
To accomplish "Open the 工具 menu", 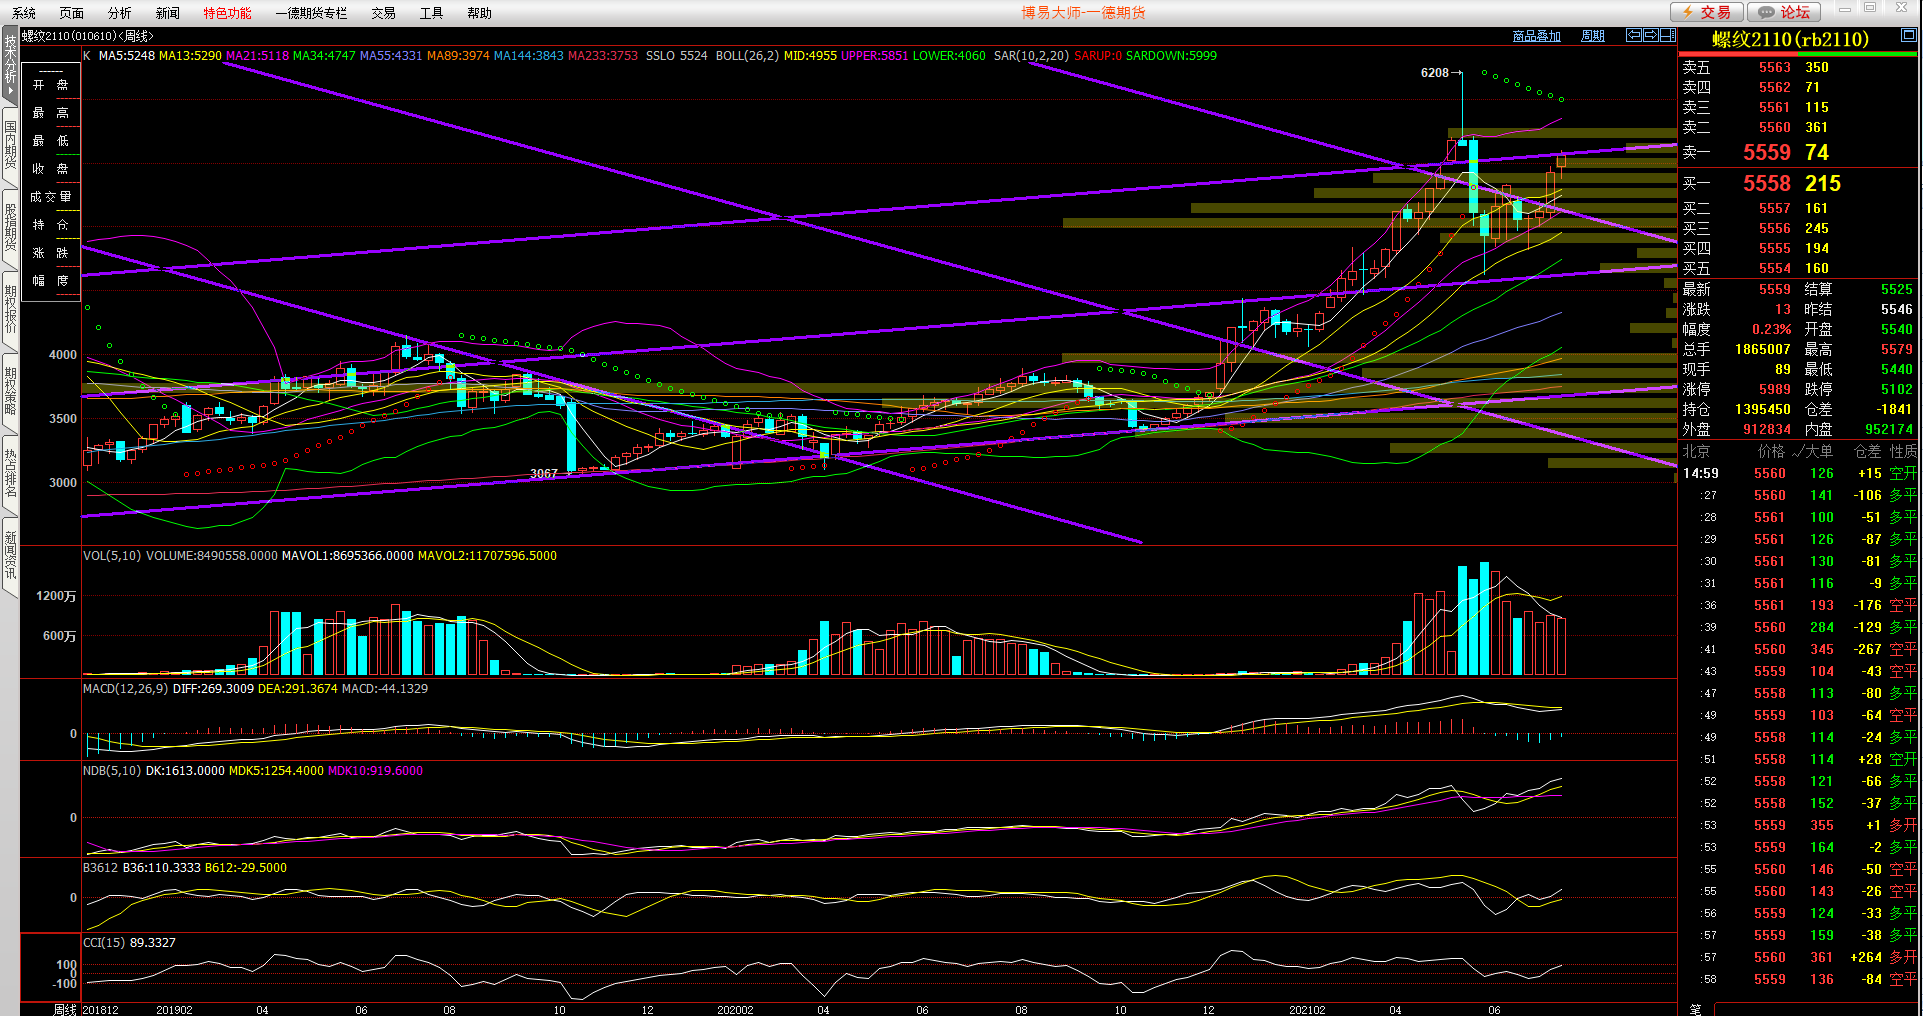I will [431, 13].
